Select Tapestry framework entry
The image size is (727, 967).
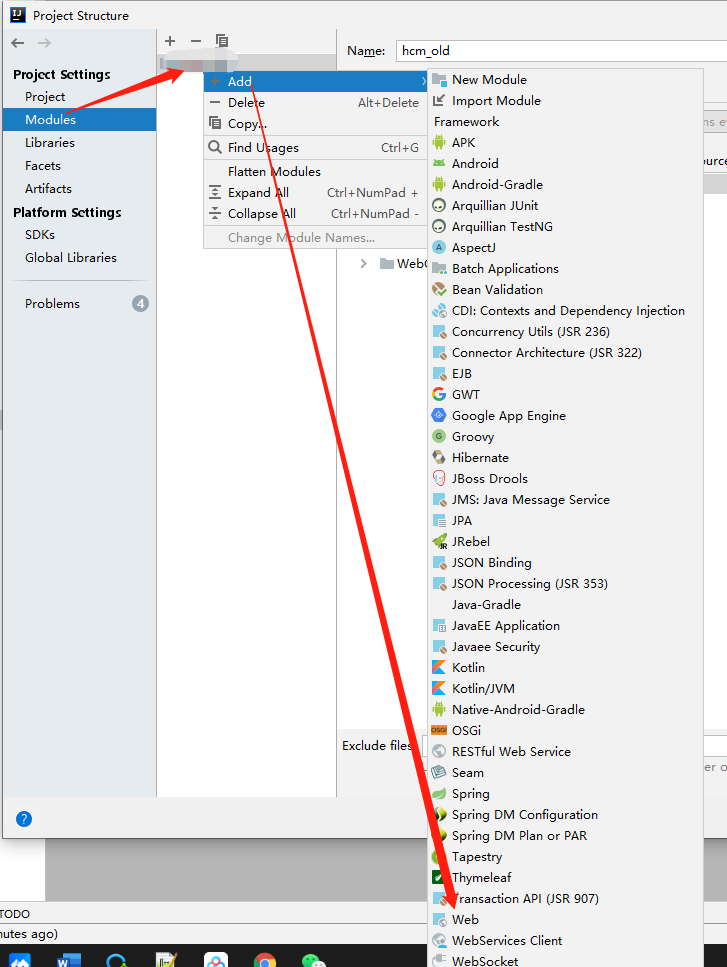[x=565, y=857]
